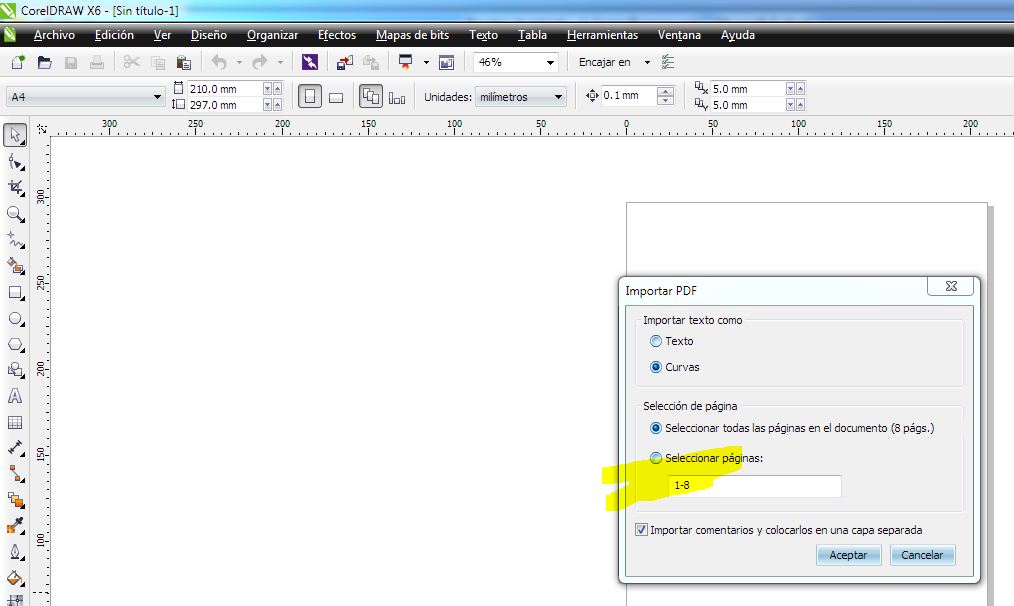Select the Table tool
Viewport: 1014px width, 606px height.
16,422
